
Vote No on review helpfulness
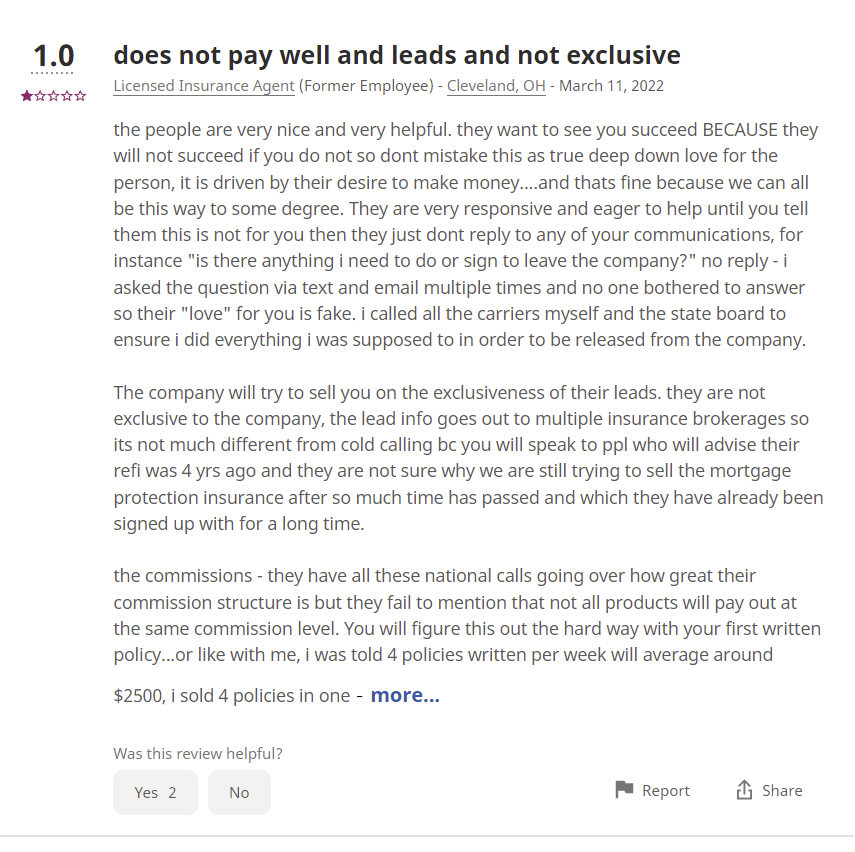[239, 792]
